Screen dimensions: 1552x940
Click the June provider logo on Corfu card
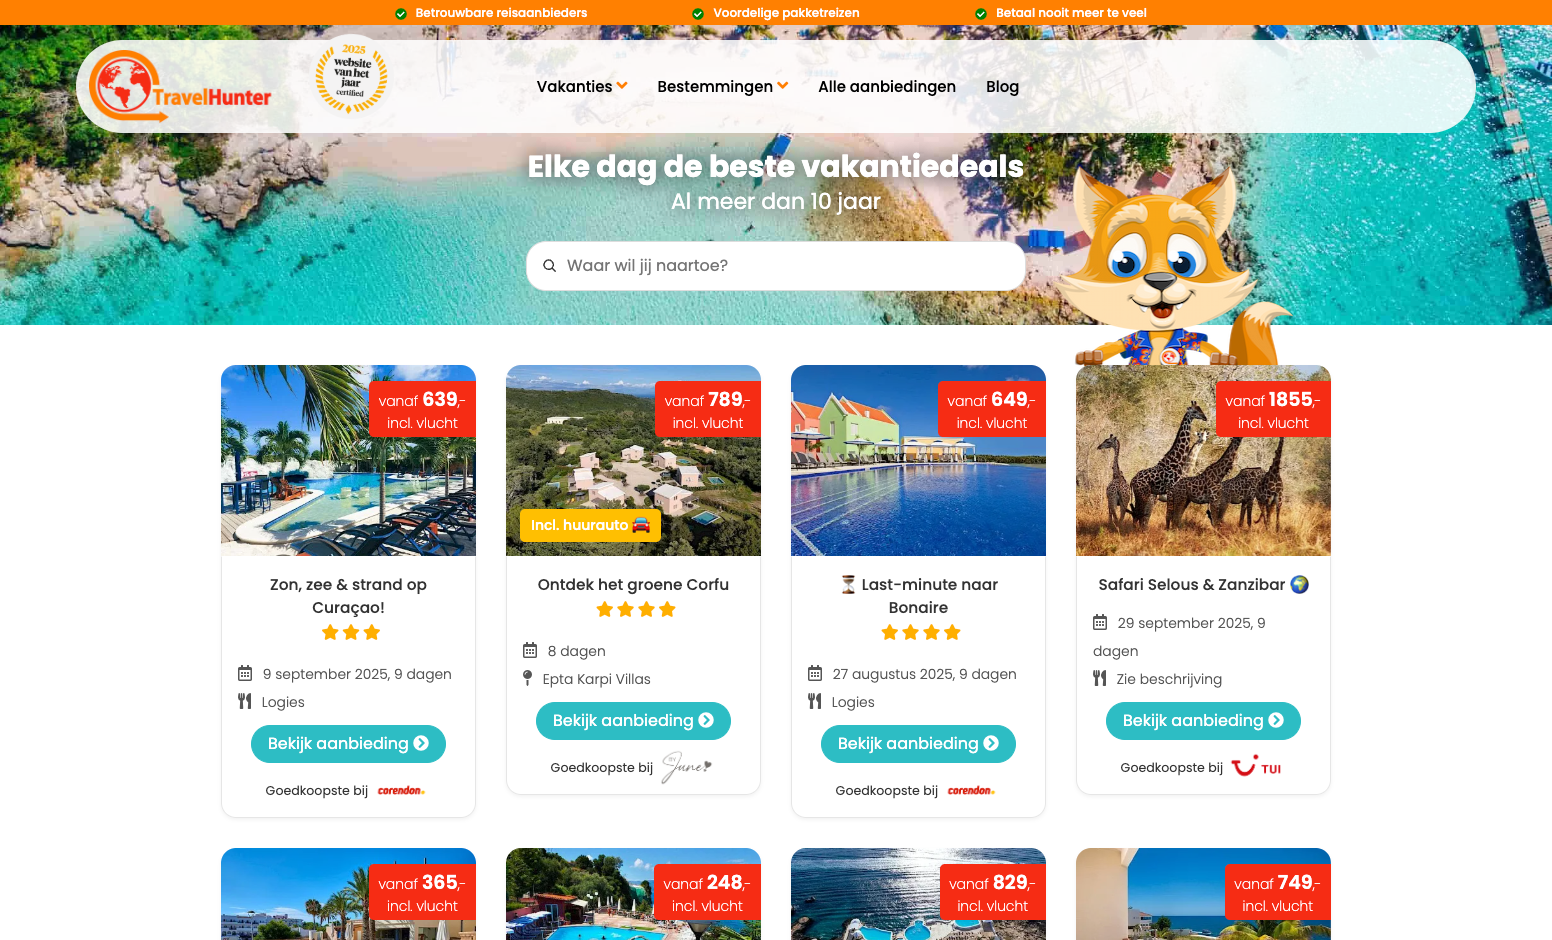coord(687,767)
